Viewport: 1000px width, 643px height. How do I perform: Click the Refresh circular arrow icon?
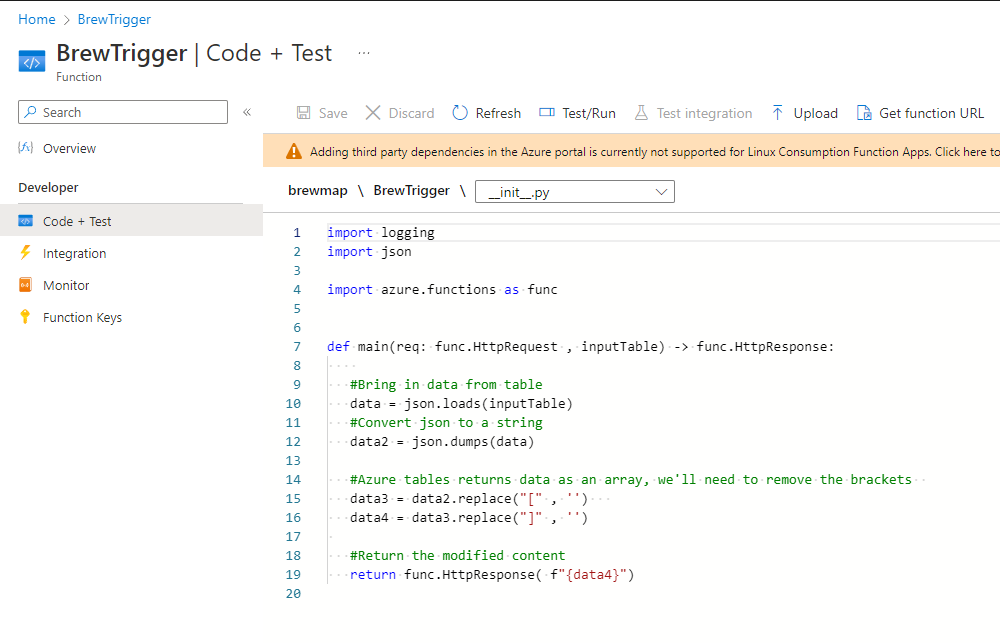pos(460,113)
